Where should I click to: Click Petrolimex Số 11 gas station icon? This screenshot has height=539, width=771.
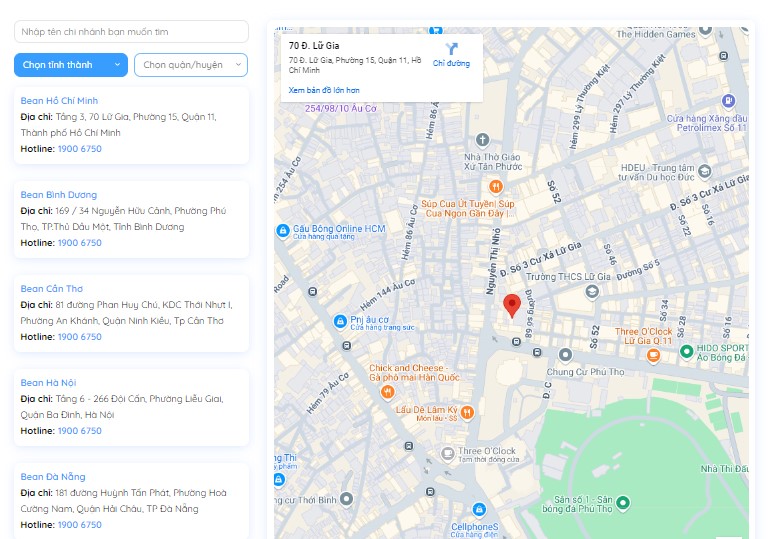click(x=728, y=101)
